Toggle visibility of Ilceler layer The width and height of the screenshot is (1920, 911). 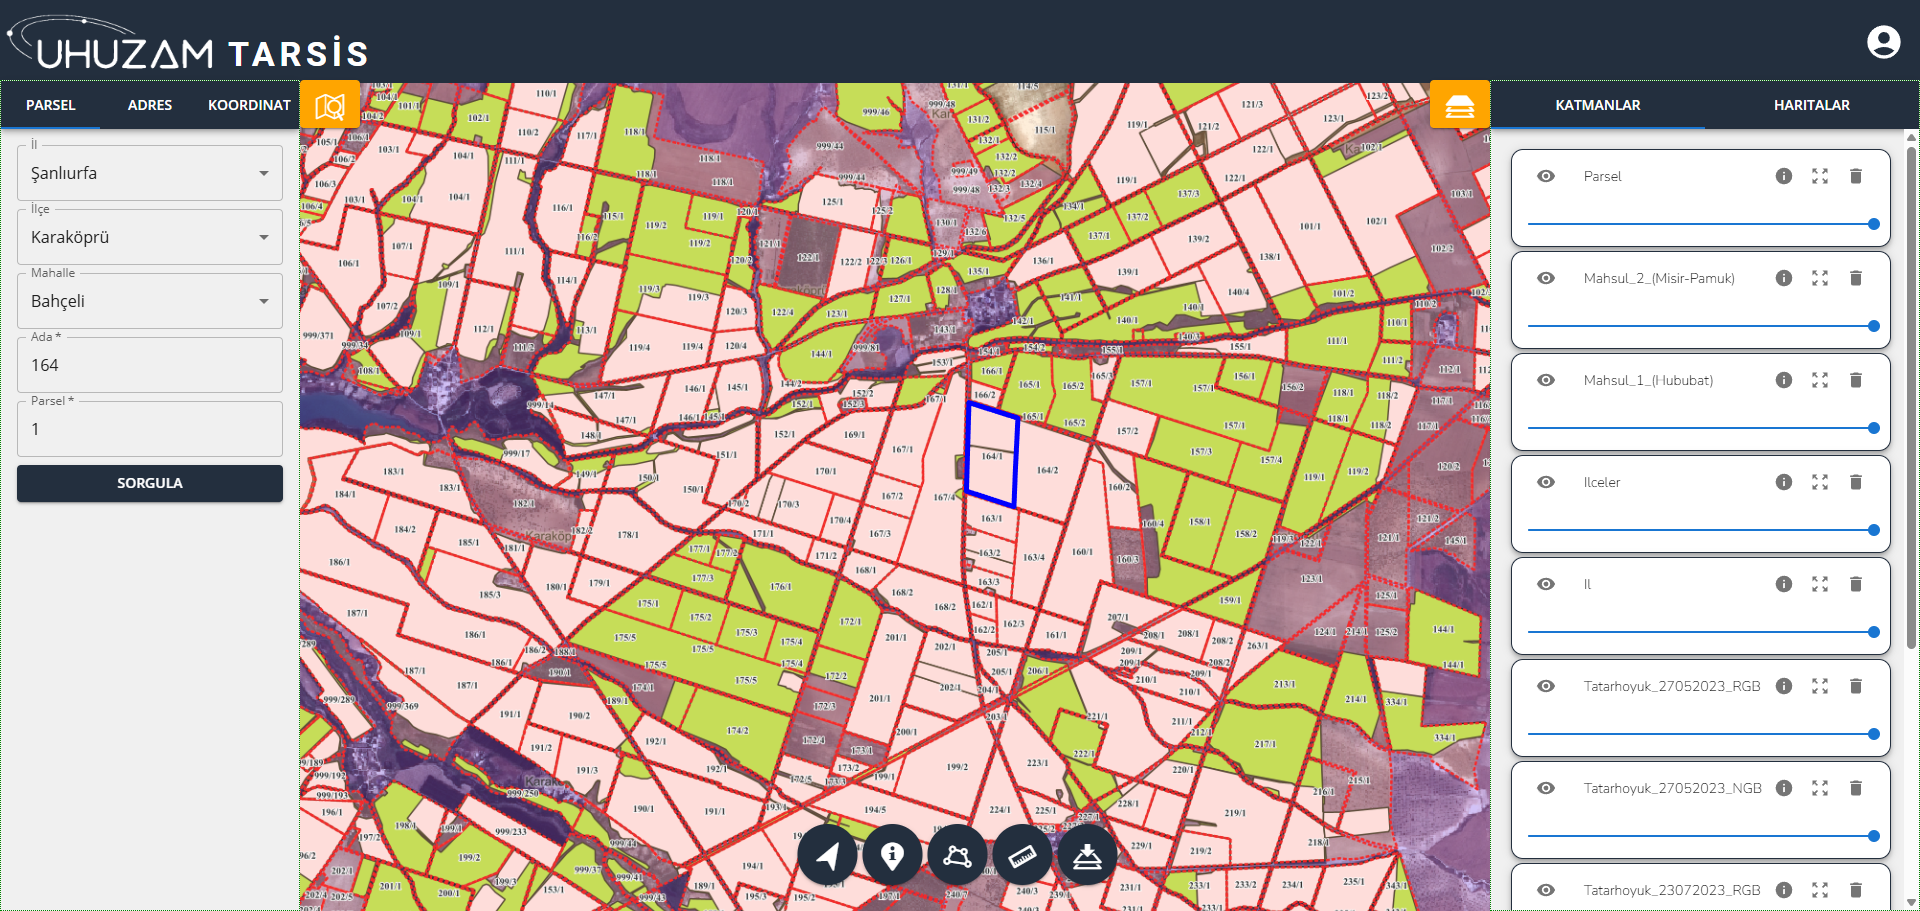coord(1546,482)
